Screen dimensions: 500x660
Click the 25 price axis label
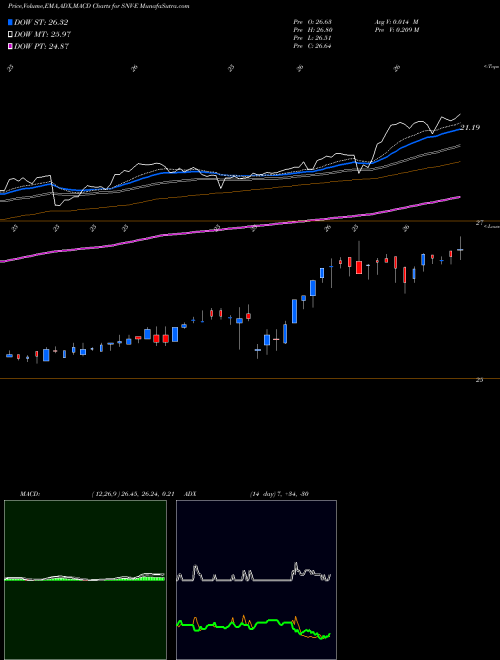(479, 380)
